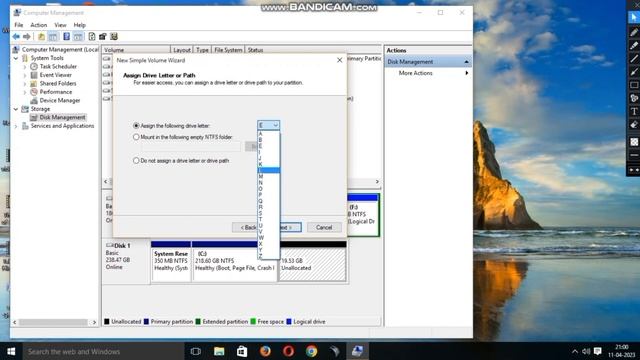Click Show/Hide Action Pane toolbar icon
The width and height of the screenshot is (640, 360).
78,37
